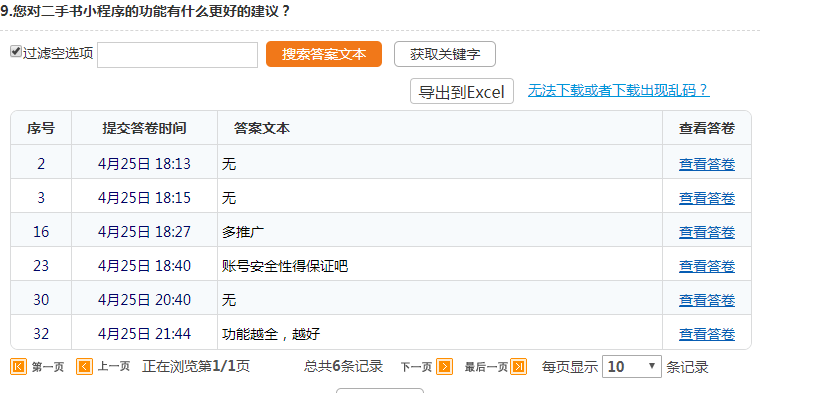
Task: View answer sheet for record 30
Action: point(706,300)
